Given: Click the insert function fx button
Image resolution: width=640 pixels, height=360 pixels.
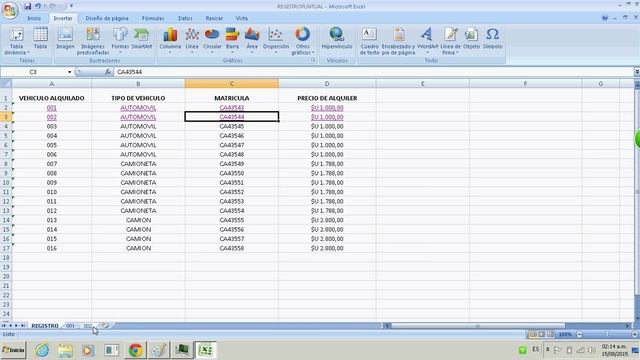Looking at the screenshot, I should click(x=108, y=72).
